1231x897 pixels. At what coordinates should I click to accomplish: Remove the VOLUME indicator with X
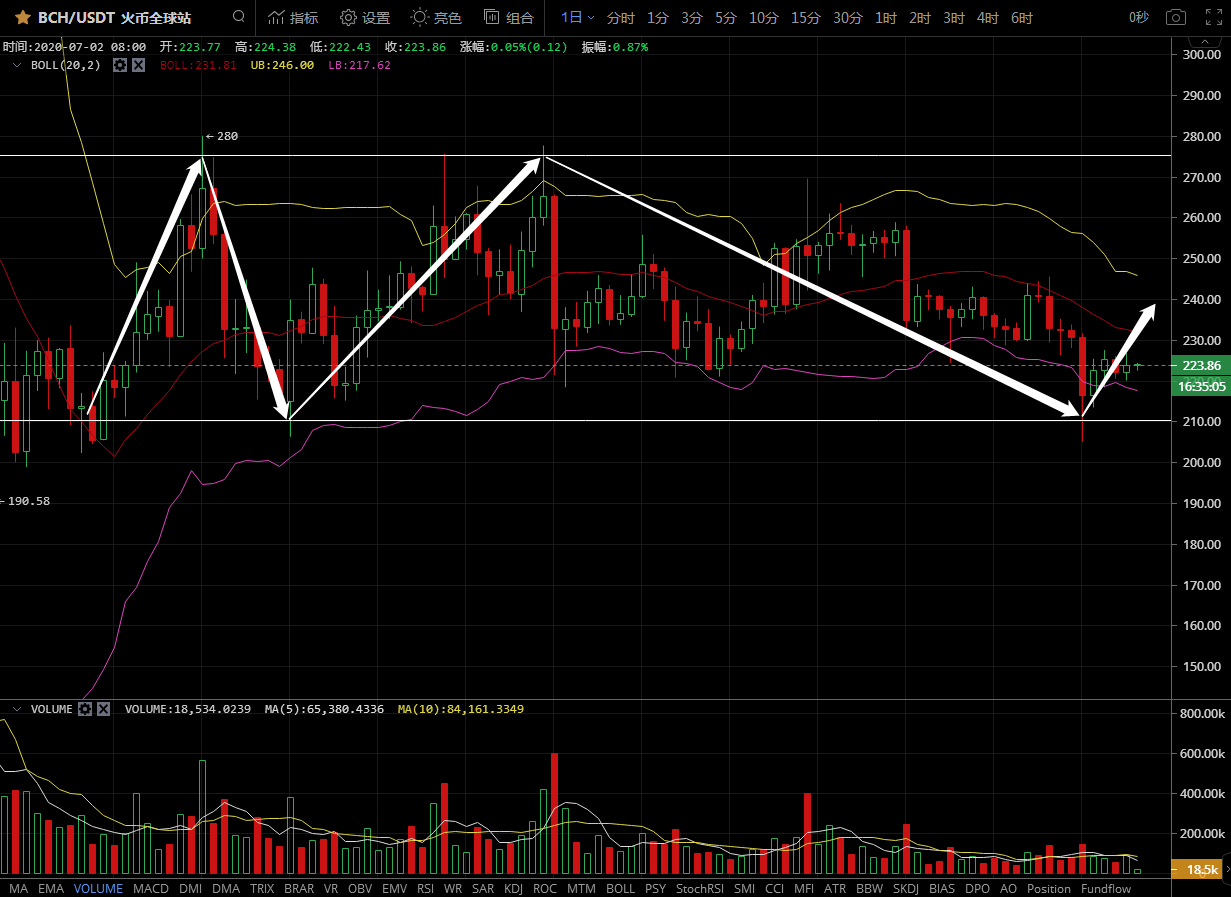104,709
